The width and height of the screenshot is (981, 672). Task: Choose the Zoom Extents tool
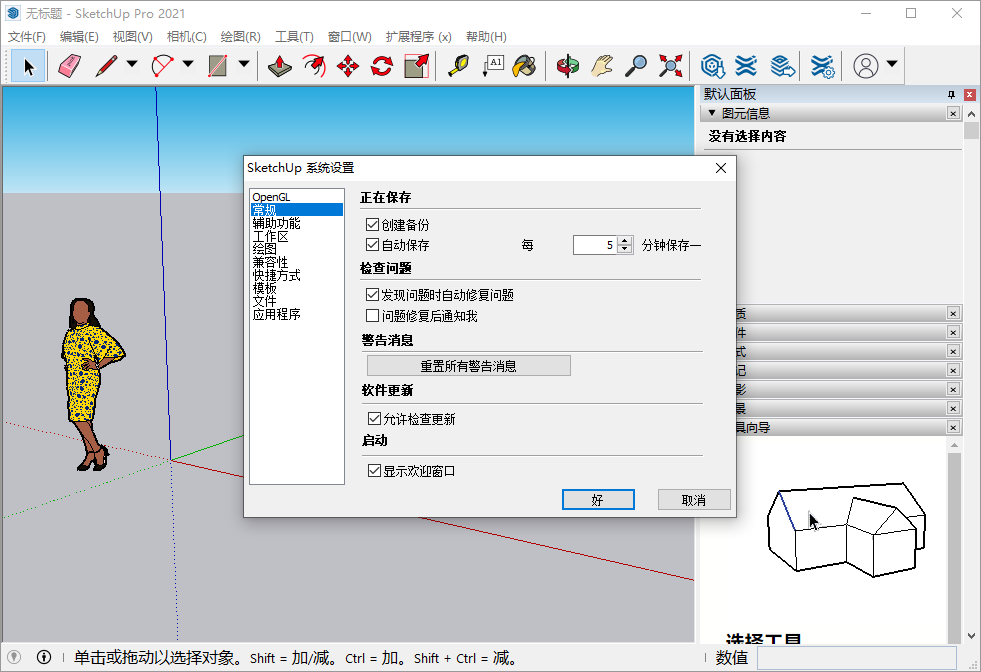click(x=670, y=65)
